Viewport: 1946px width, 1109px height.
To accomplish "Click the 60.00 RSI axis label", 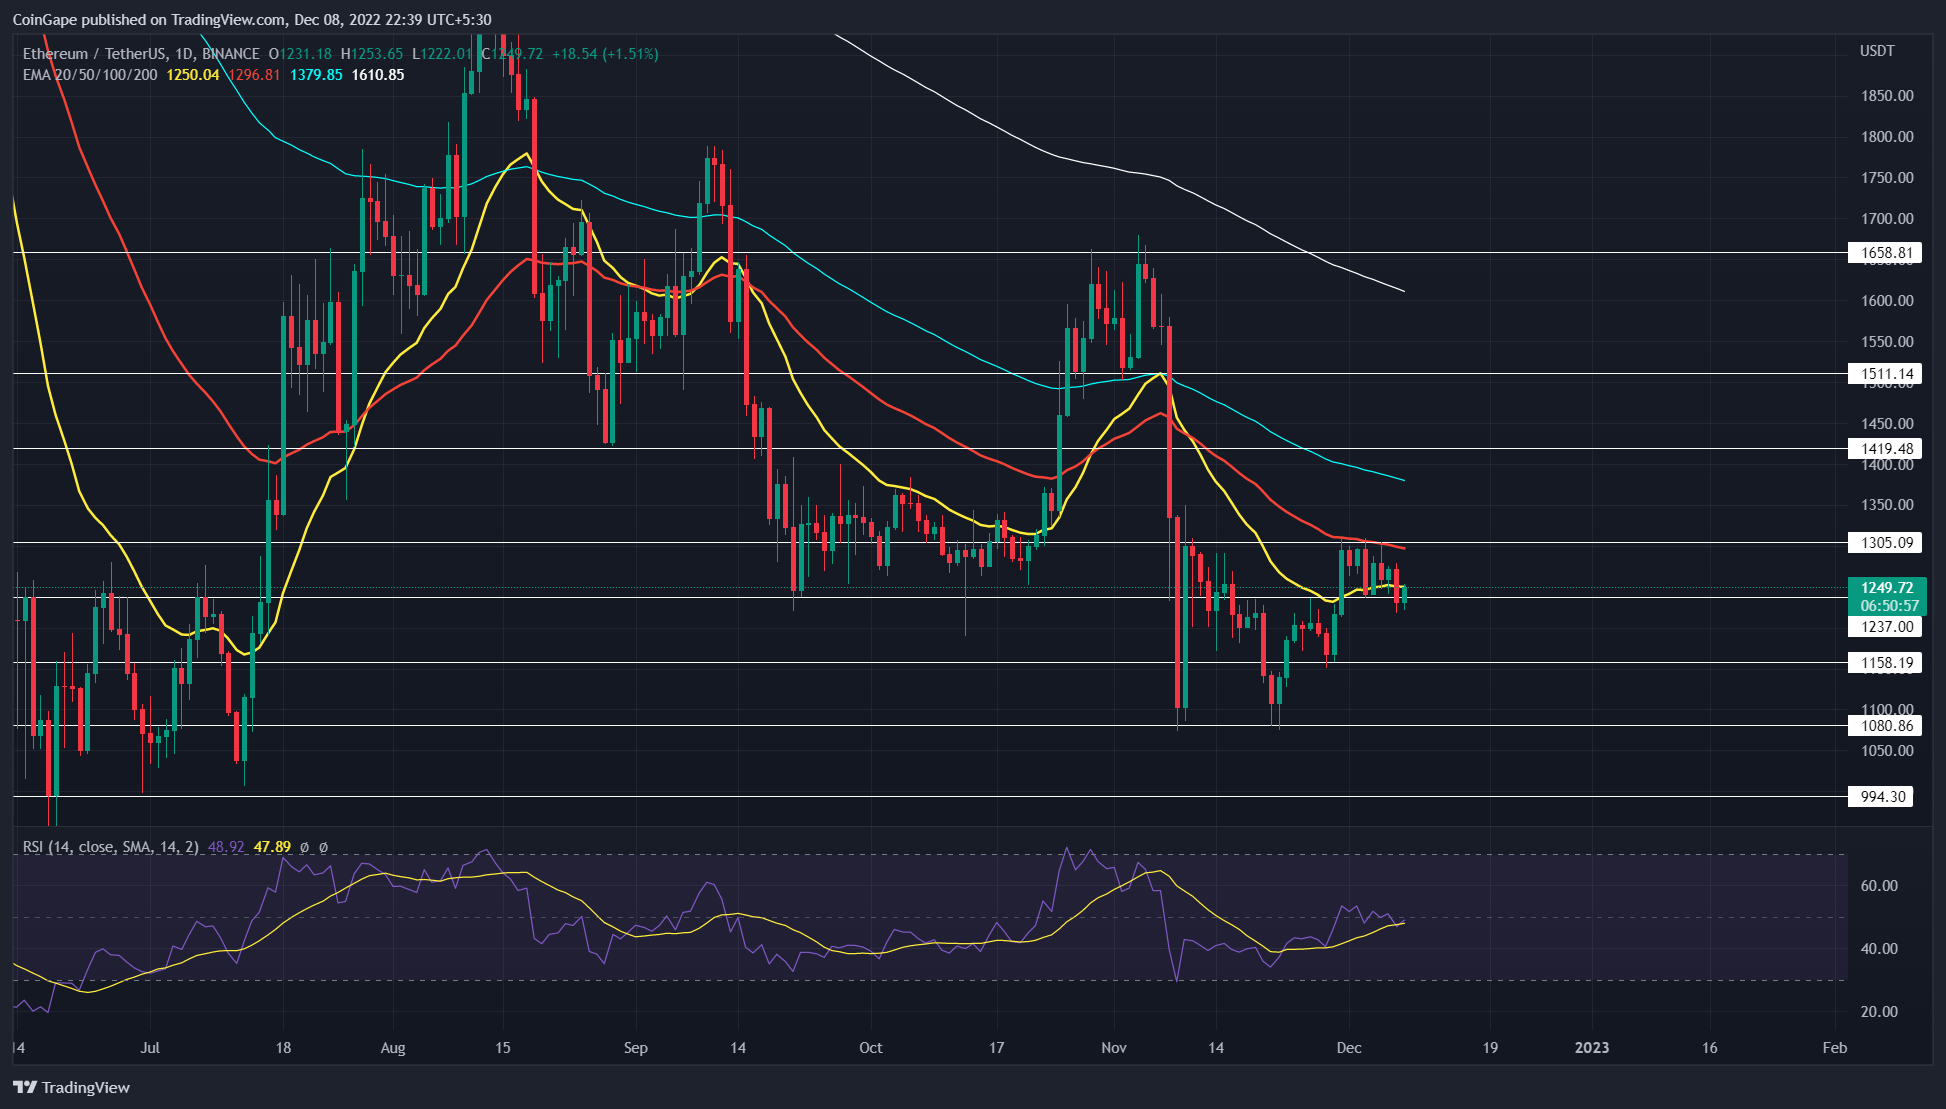I will click(x=1878, y=886).
